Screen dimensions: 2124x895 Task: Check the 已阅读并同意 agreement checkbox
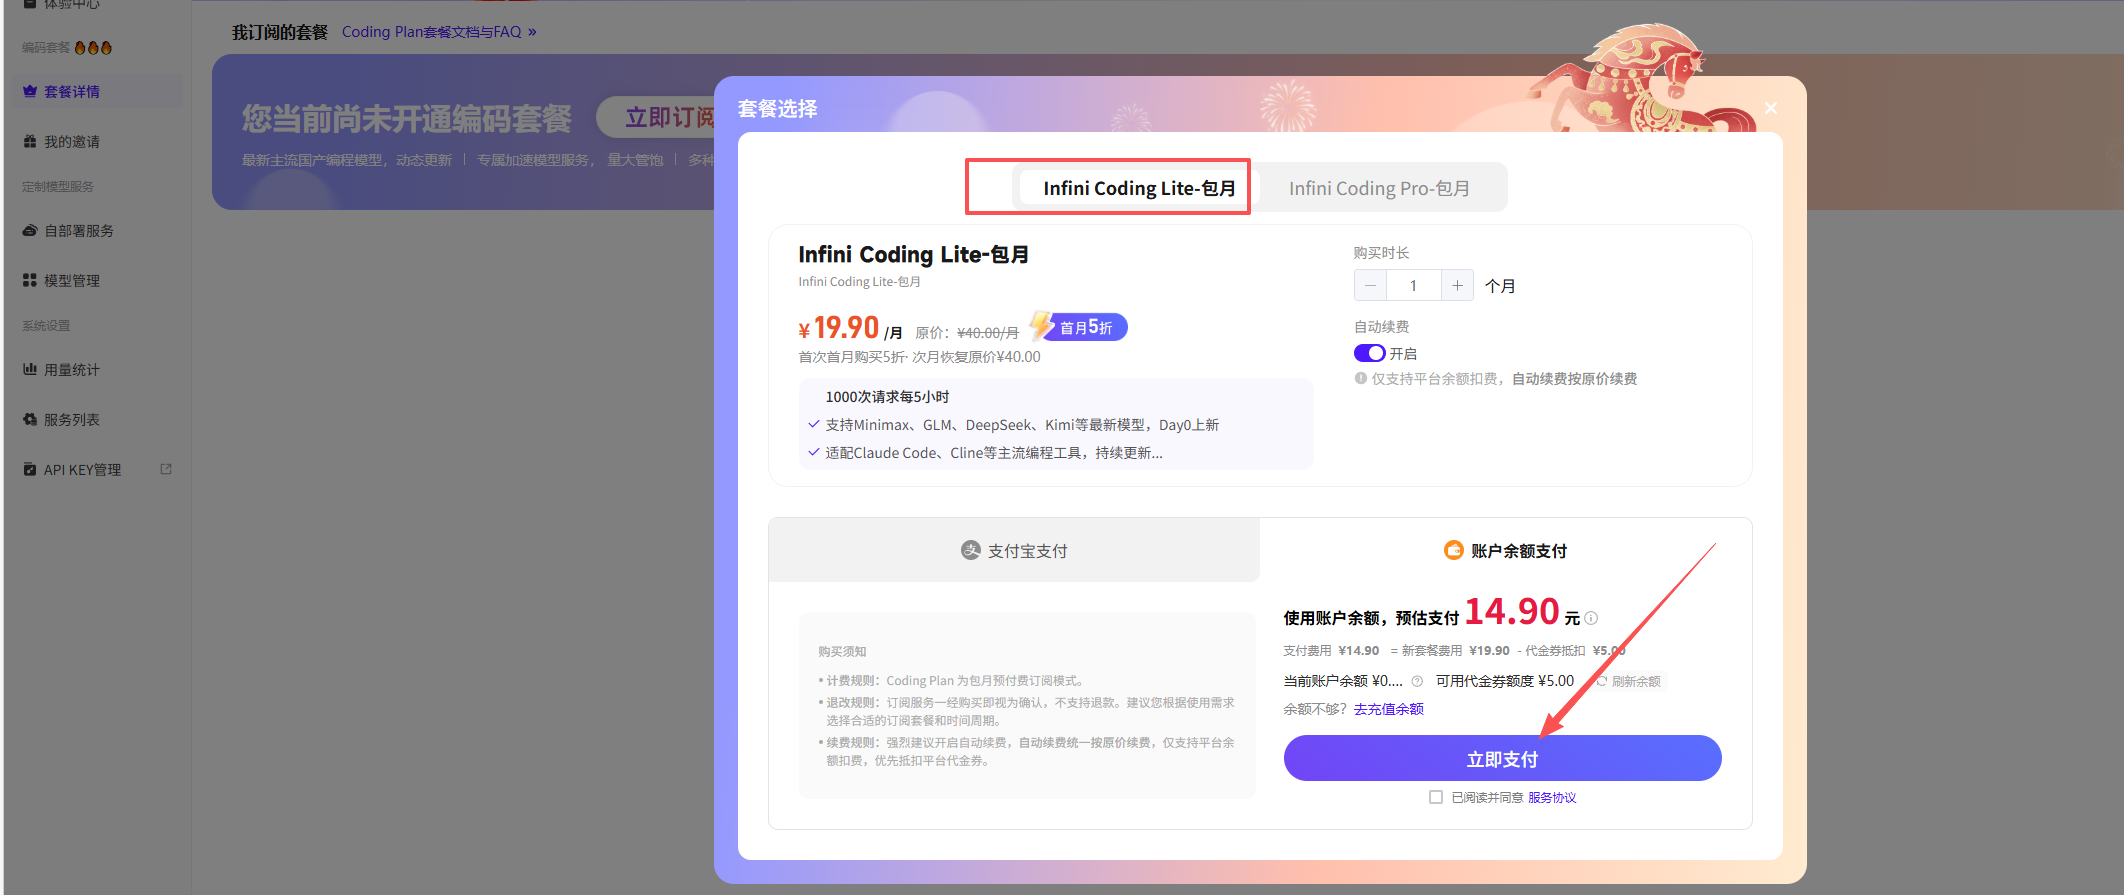tap(1436, 797)
